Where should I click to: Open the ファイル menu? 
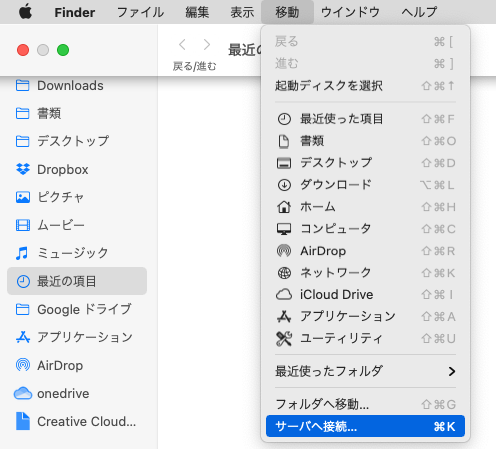click(140, 13)
